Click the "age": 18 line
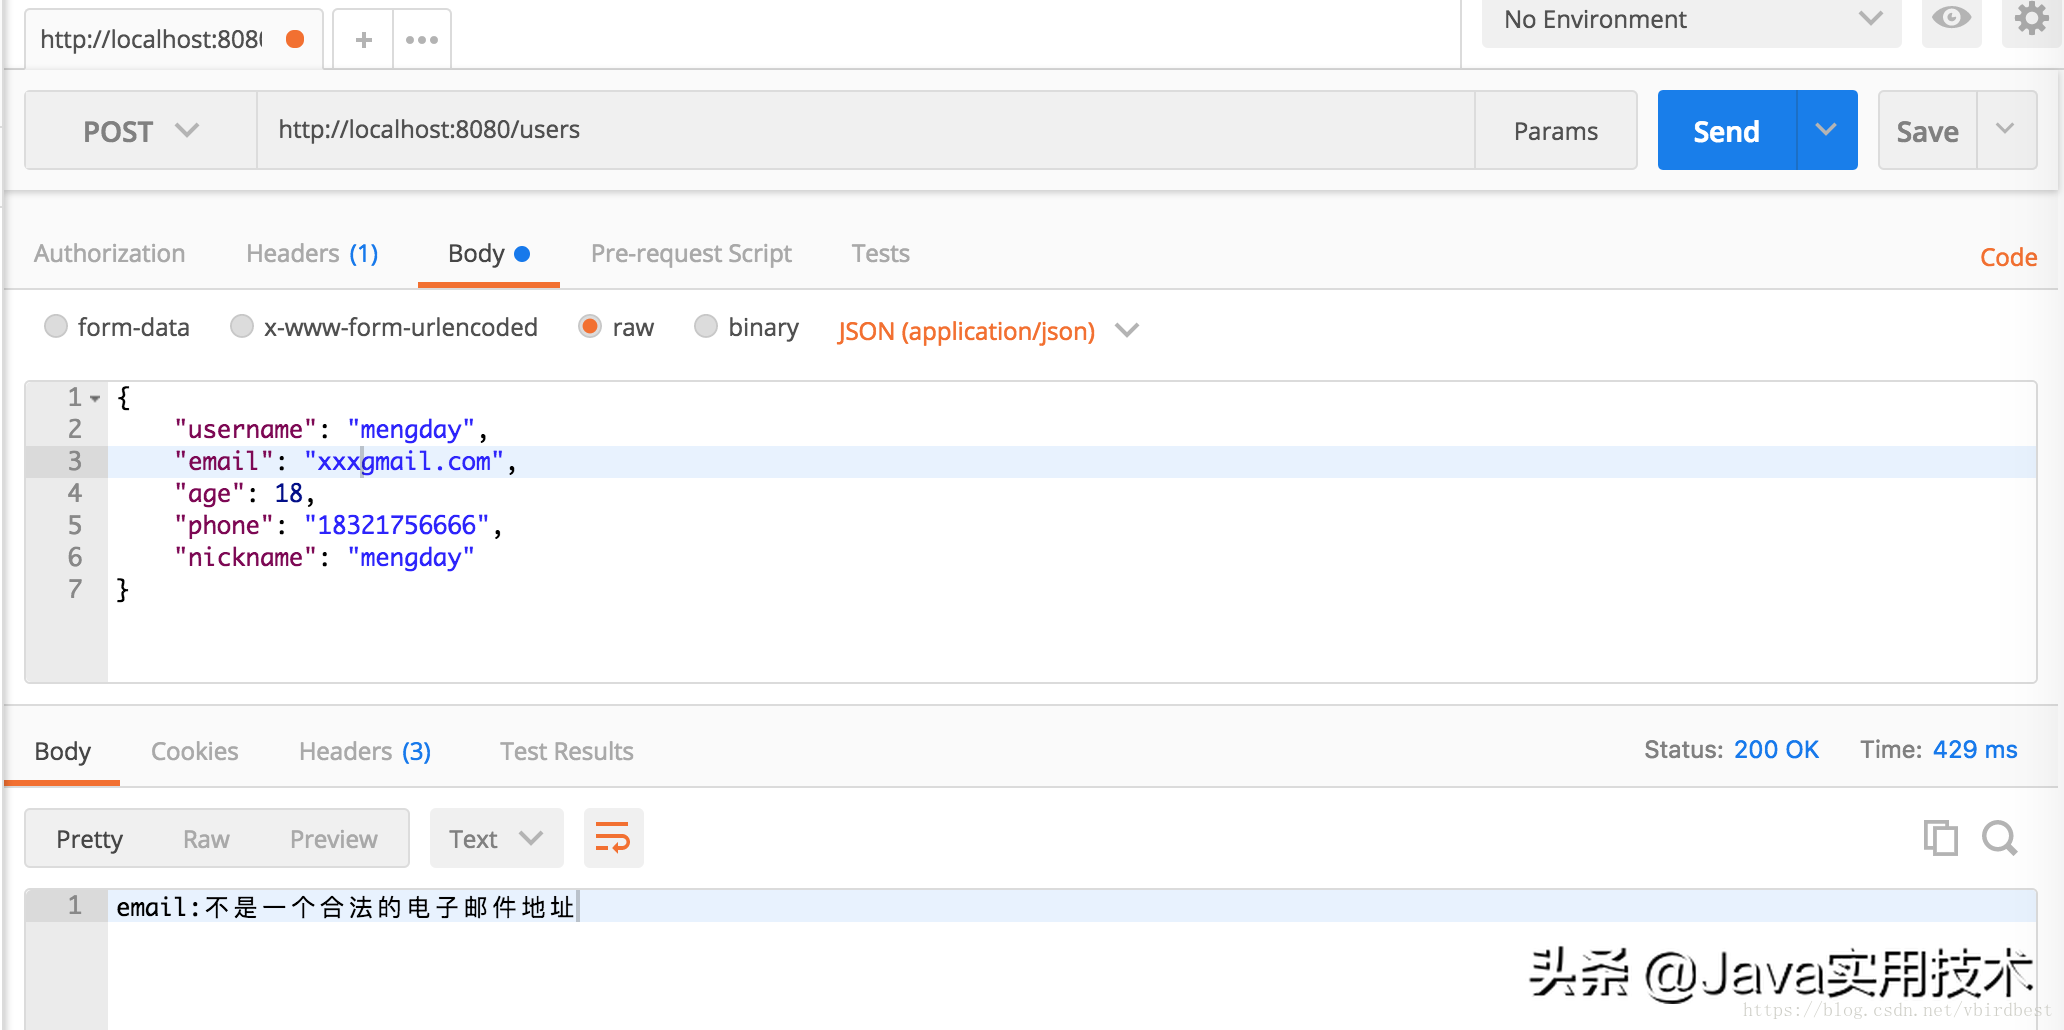Image resolution: width=2064 pixels, height=1030 pixels. click(x=245, y=493)
